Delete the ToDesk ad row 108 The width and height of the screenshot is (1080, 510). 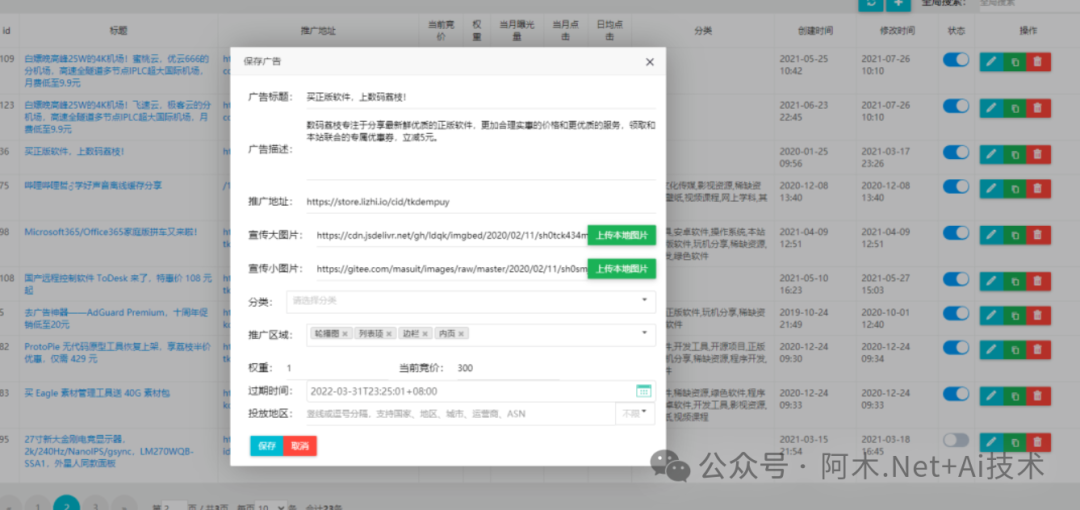click(x=1039, y=280)
